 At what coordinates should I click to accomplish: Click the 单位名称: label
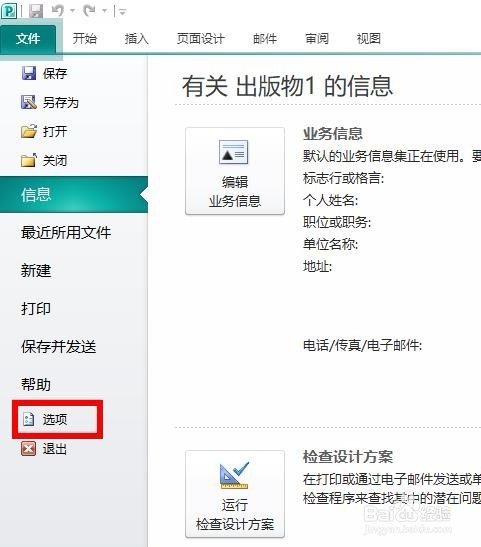click(x=330, y=244)
